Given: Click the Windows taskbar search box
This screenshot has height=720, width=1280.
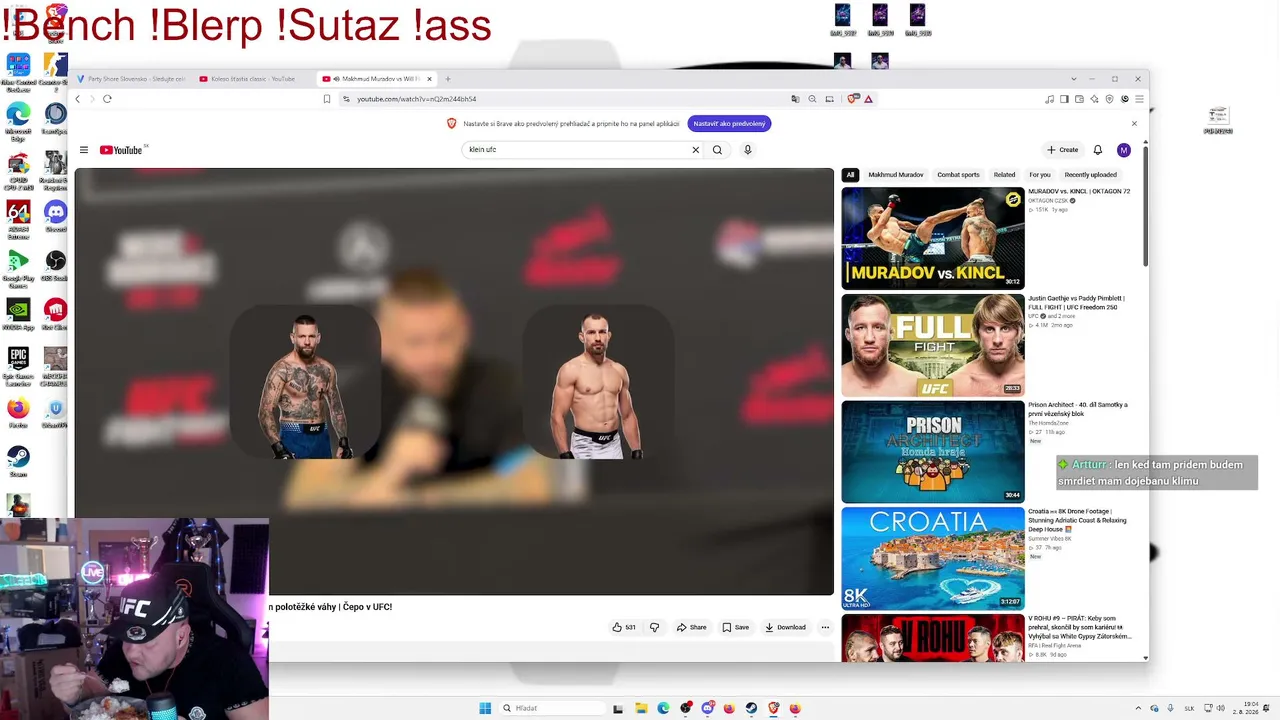Looking at the screenshot, I should tap(552, 708).
